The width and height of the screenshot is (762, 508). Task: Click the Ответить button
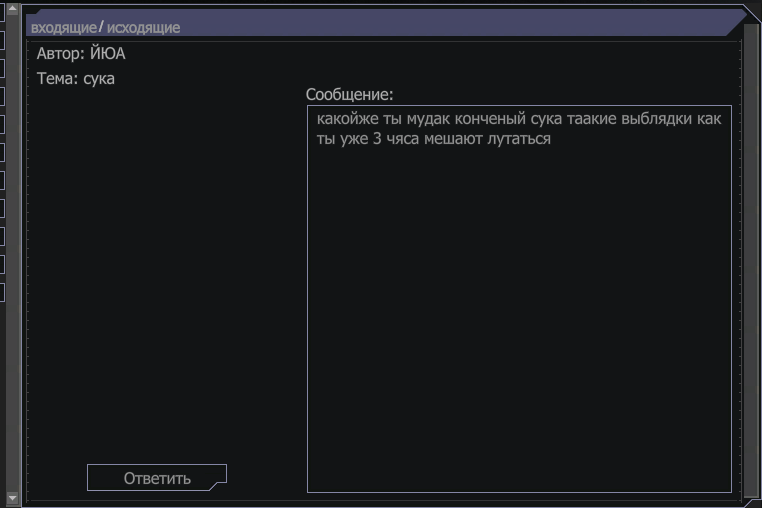tap(156, 478)
